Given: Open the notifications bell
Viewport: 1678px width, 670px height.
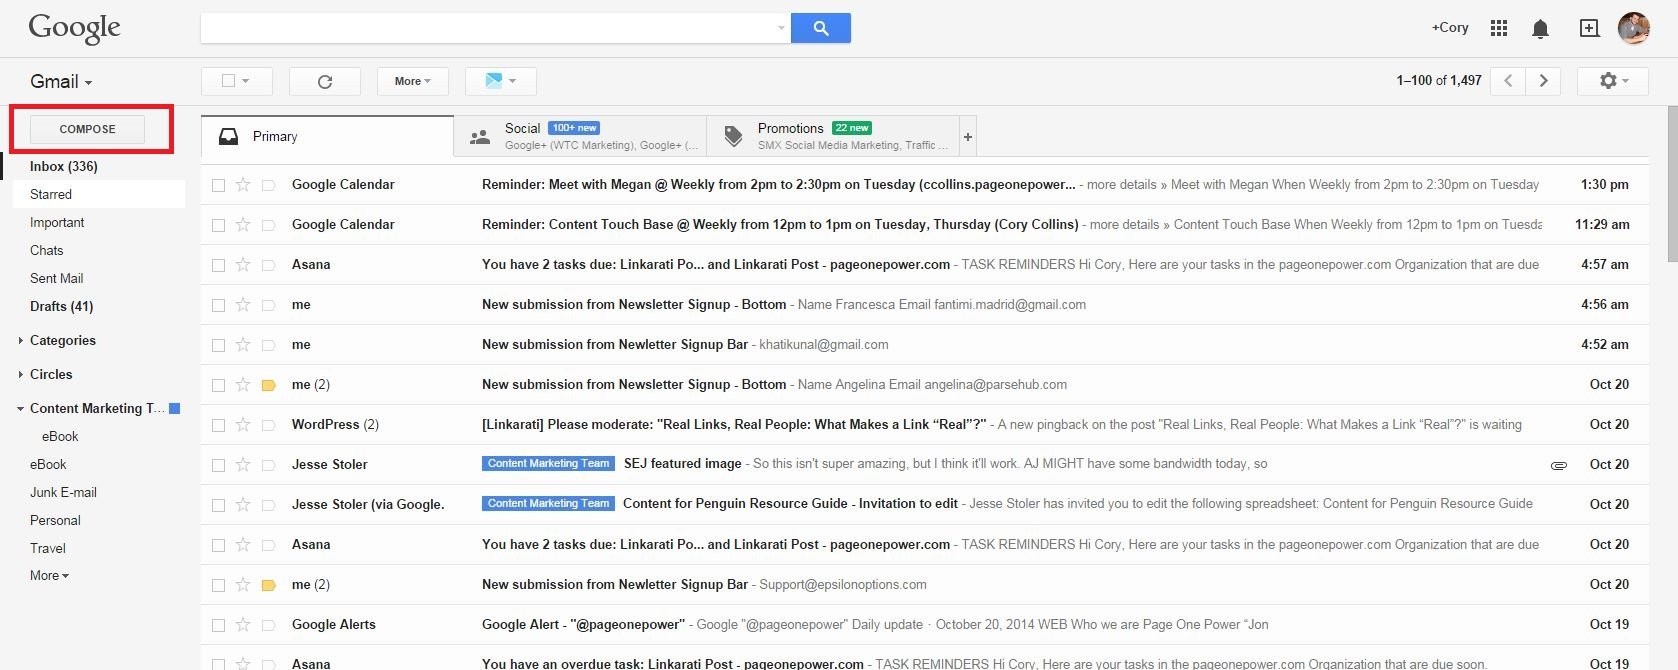Looking at the screenshot, I should click(x=1540, y=29).
